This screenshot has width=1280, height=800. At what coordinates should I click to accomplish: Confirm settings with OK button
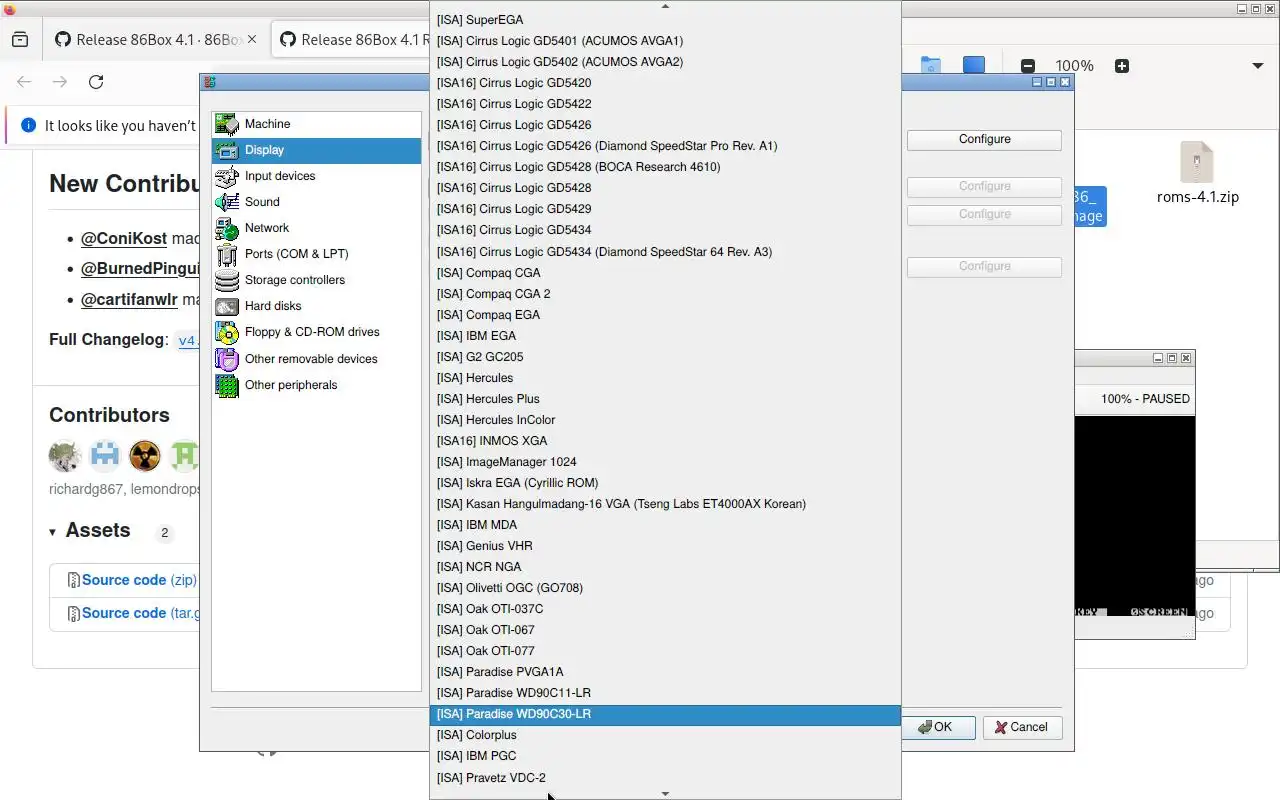(938, 728)
